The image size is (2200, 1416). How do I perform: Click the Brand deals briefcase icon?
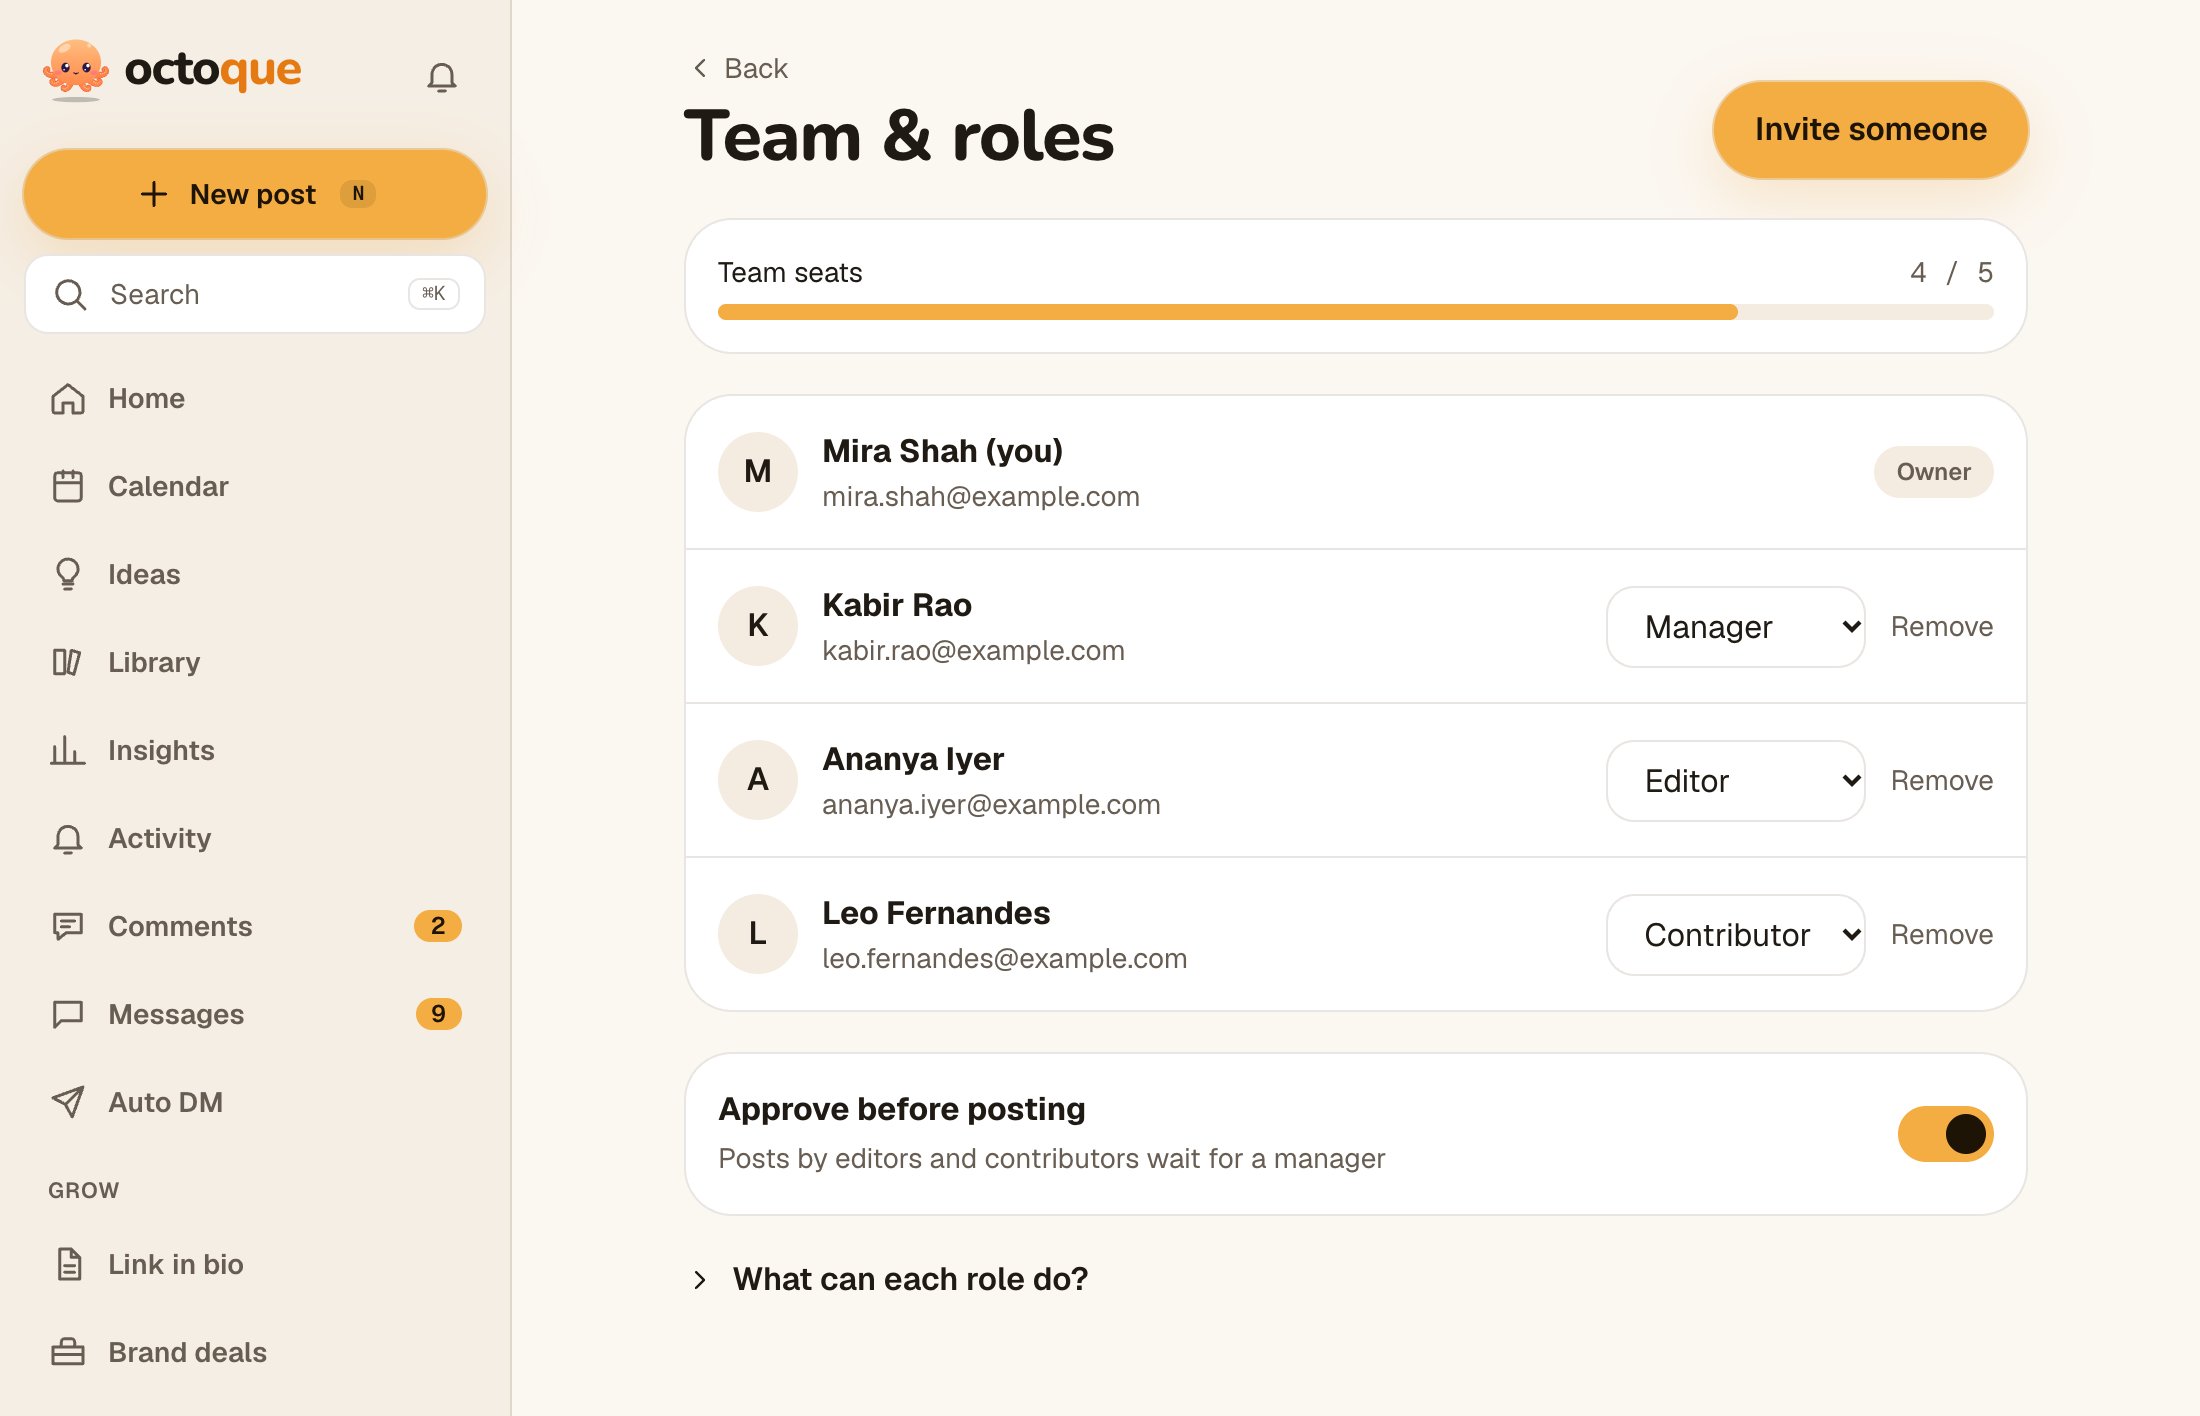point(68,1352)
